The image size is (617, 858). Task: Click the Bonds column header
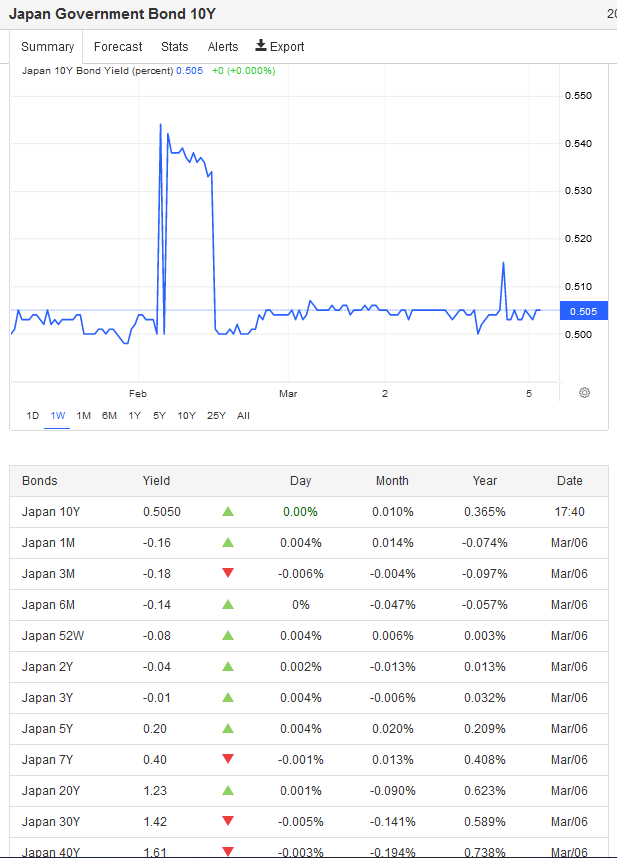coord(39,481)
